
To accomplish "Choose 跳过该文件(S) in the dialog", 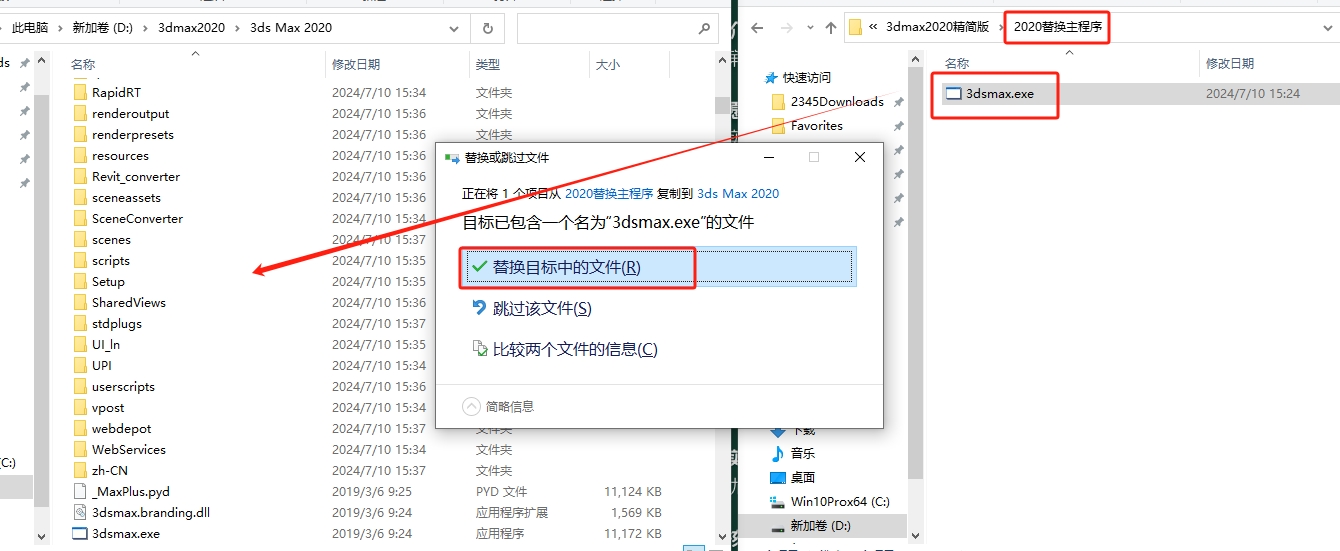I will [531, 308].
